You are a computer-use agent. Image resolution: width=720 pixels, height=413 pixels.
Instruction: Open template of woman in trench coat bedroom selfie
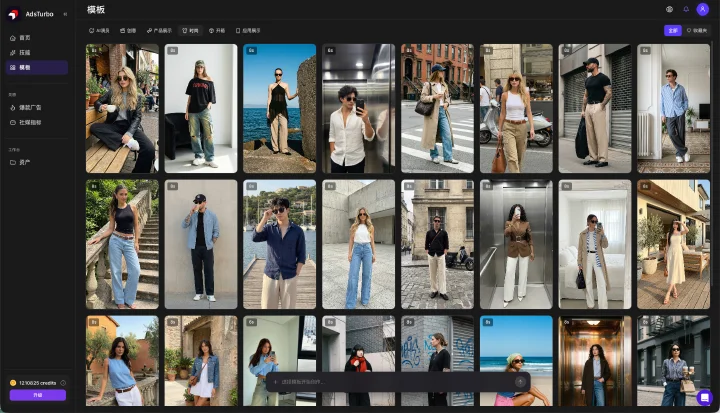point(595,244)
